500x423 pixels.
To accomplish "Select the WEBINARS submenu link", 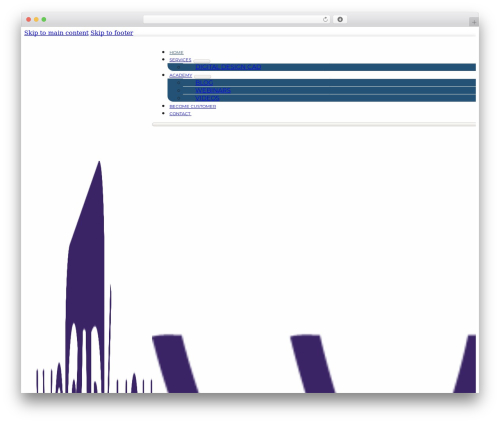I will tap(213, 90).
